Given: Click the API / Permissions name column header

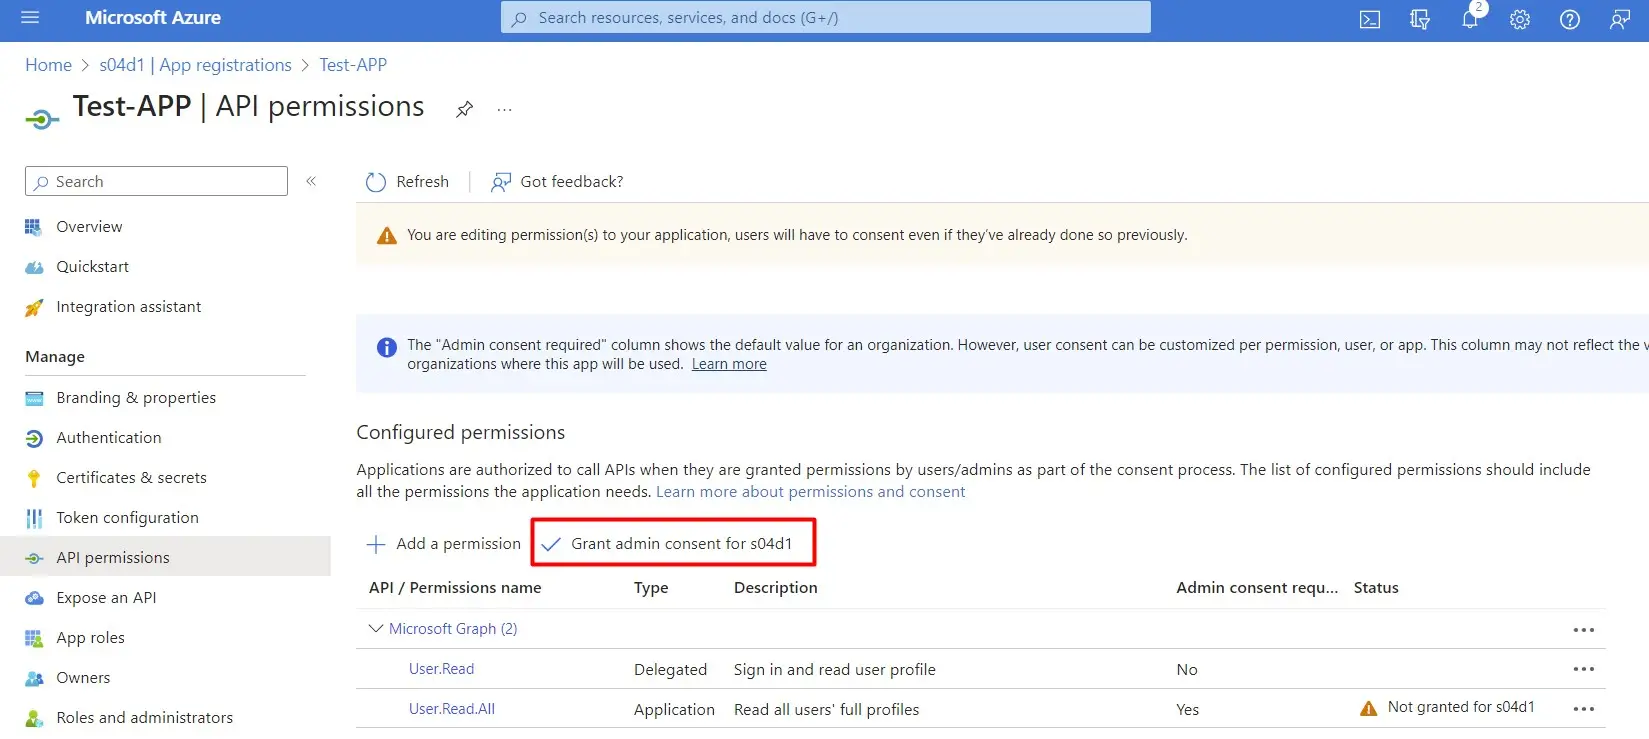Looking at the screenshot, I should tap(455, 588).
